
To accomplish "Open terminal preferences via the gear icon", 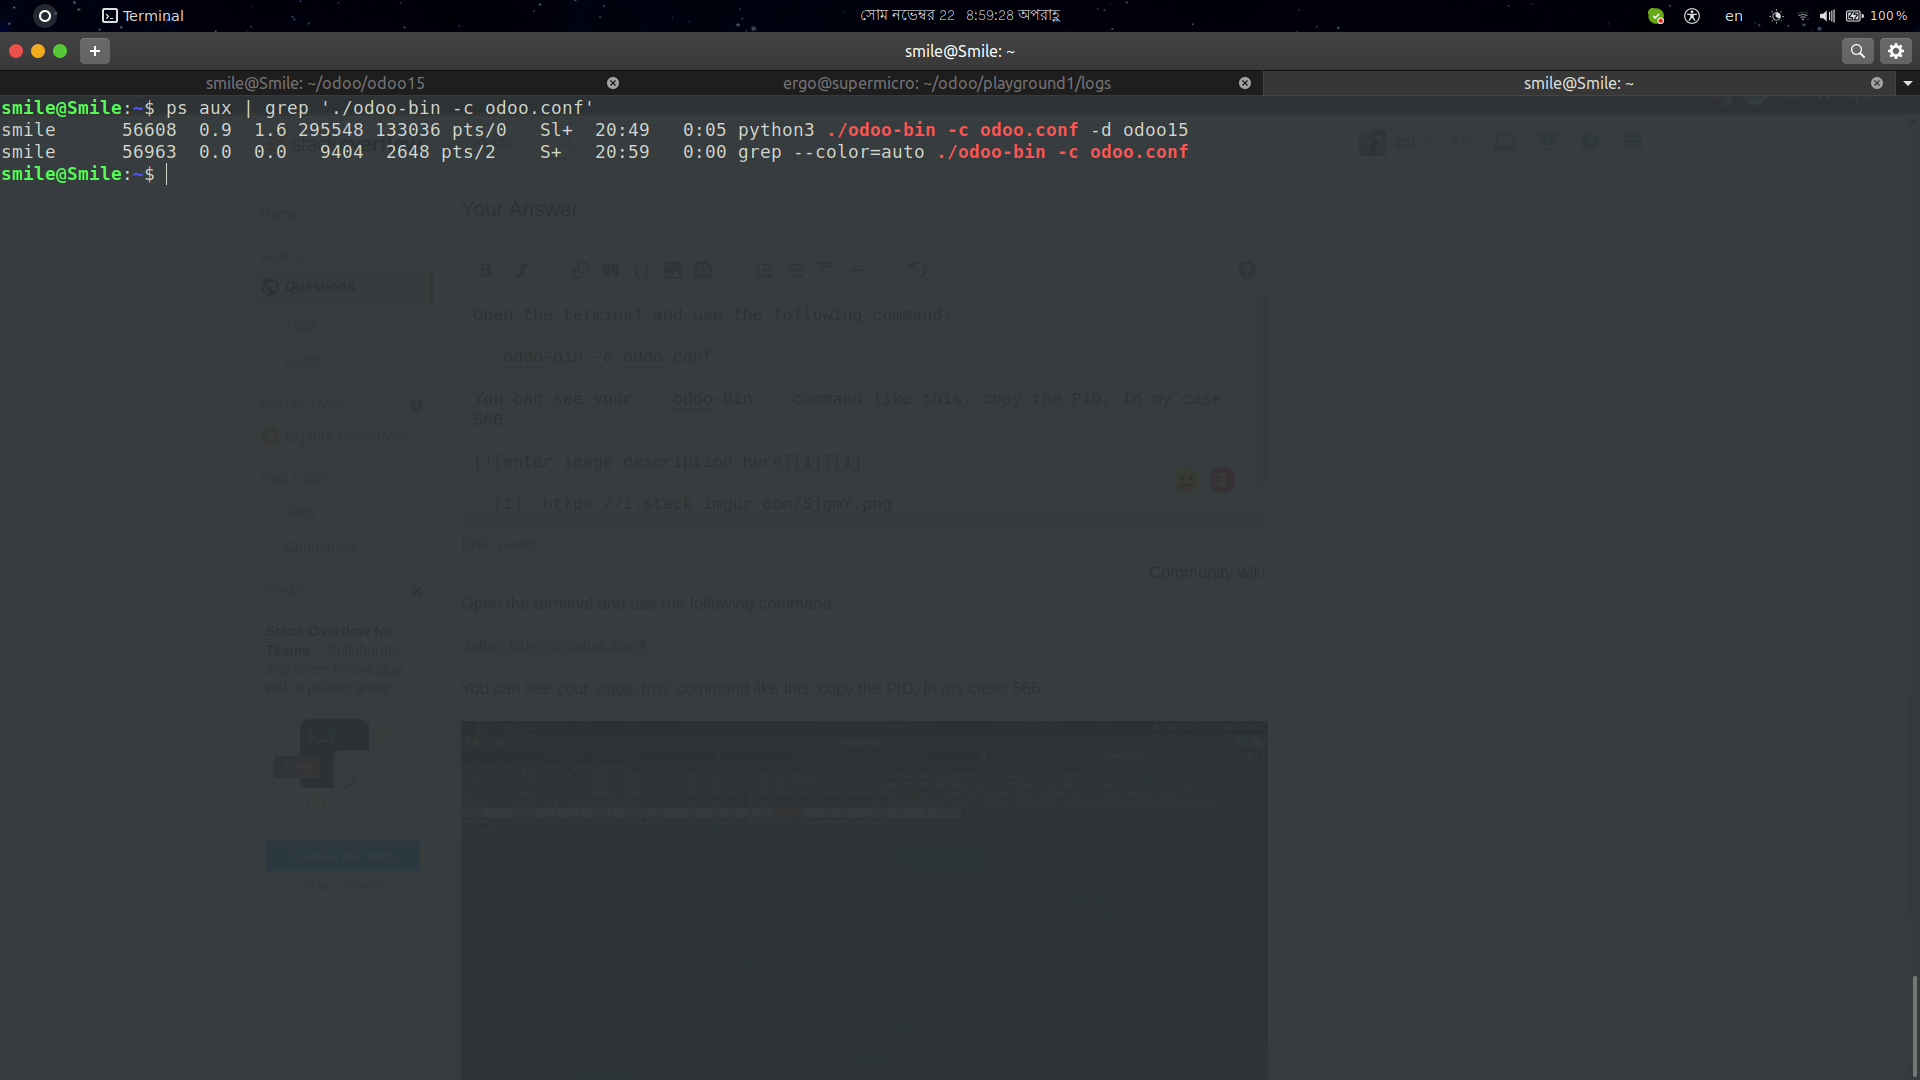I will 1897,50.
